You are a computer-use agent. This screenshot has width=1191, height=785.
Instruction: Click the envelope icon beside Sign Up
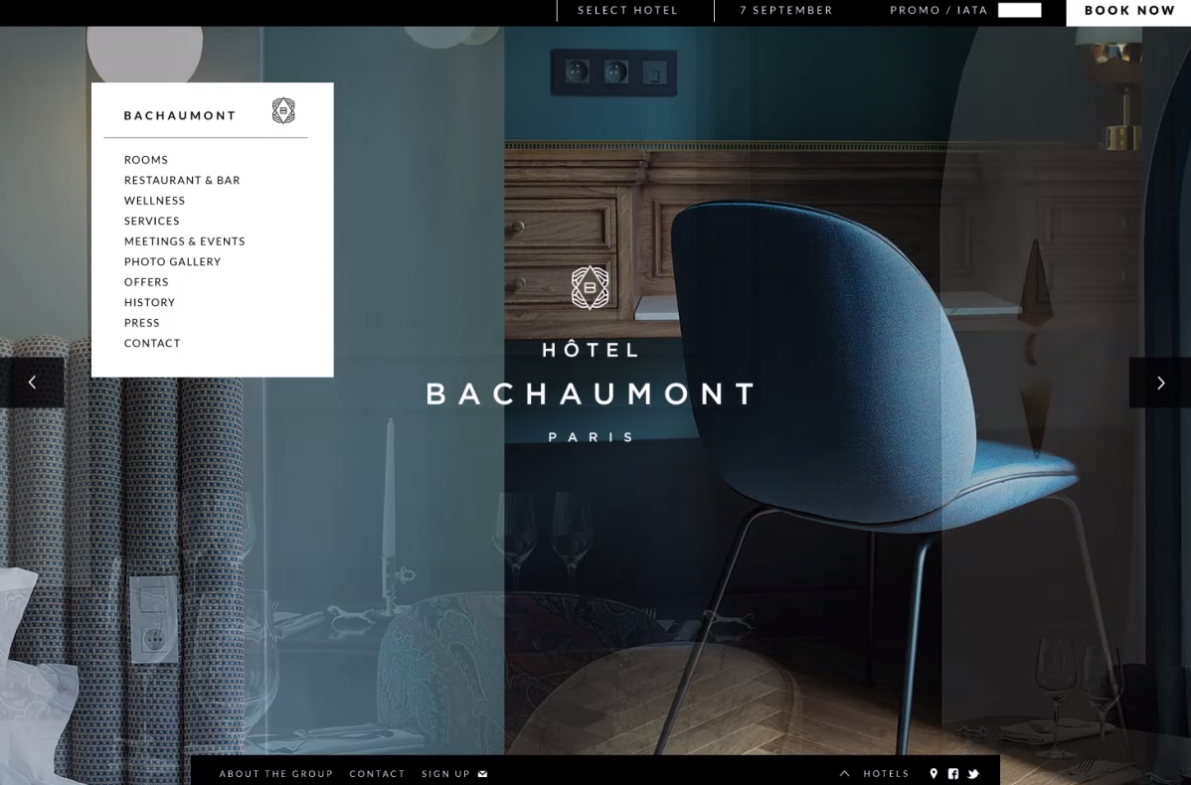[x=483, y=773]
